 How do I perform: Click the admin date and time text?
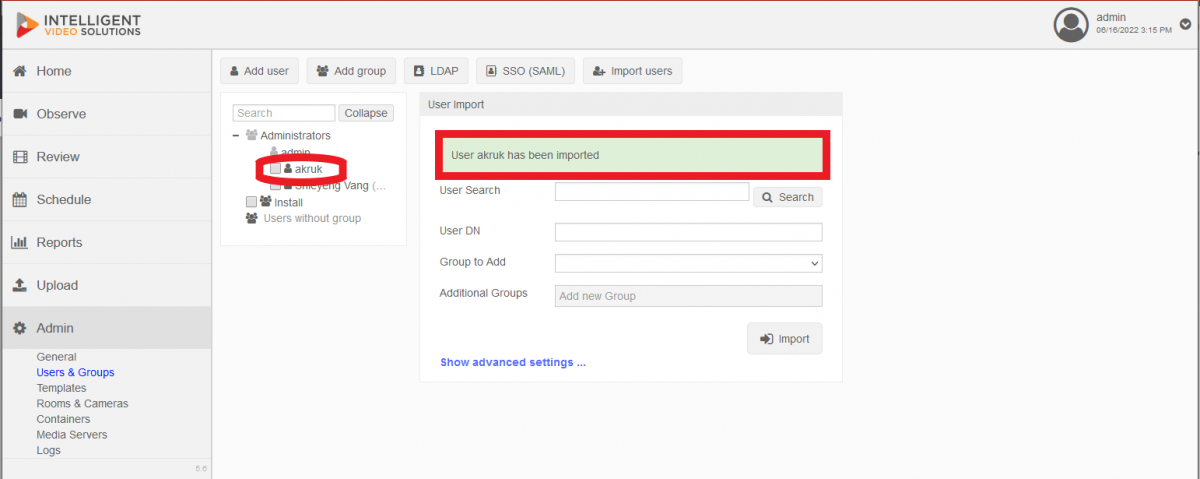[x=1134, y=31]
